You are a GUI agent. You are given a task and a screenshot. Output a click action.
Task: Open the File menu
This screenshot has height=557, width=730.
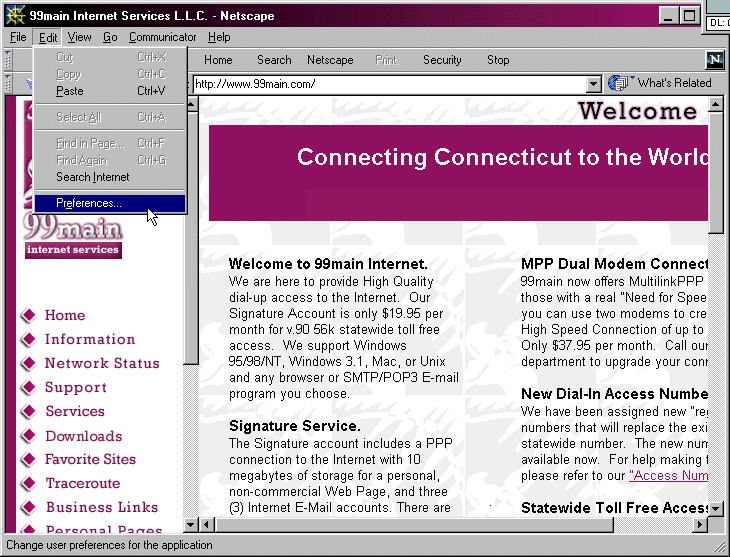(x=18, y=37)
